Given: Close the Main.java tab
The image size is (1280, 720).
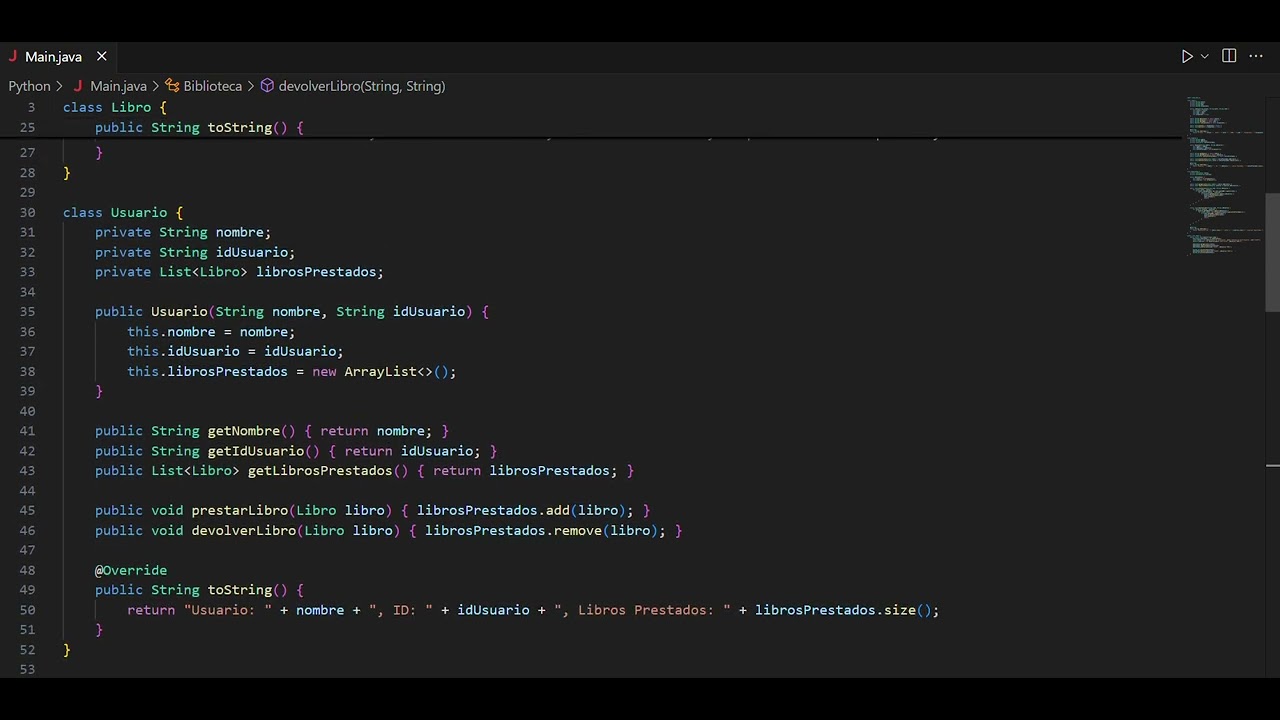Looking at the screenshot, I should click(101, 57).
